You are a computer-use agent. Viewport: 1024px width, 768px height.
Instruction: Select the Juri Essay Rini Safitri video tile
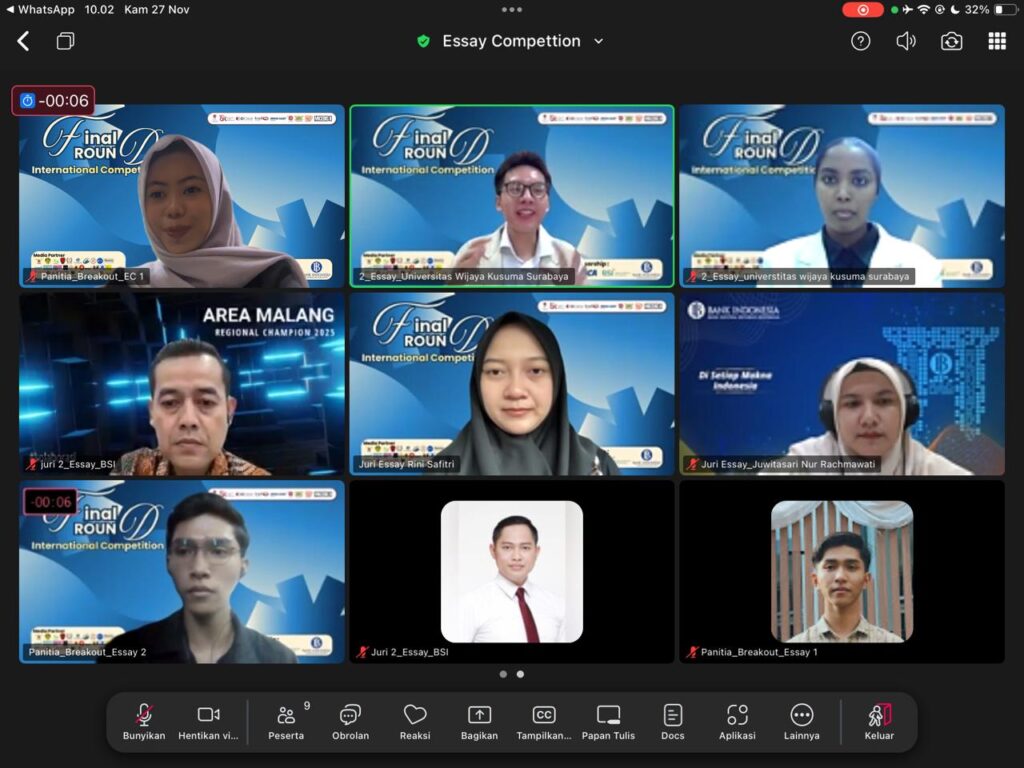511,384
